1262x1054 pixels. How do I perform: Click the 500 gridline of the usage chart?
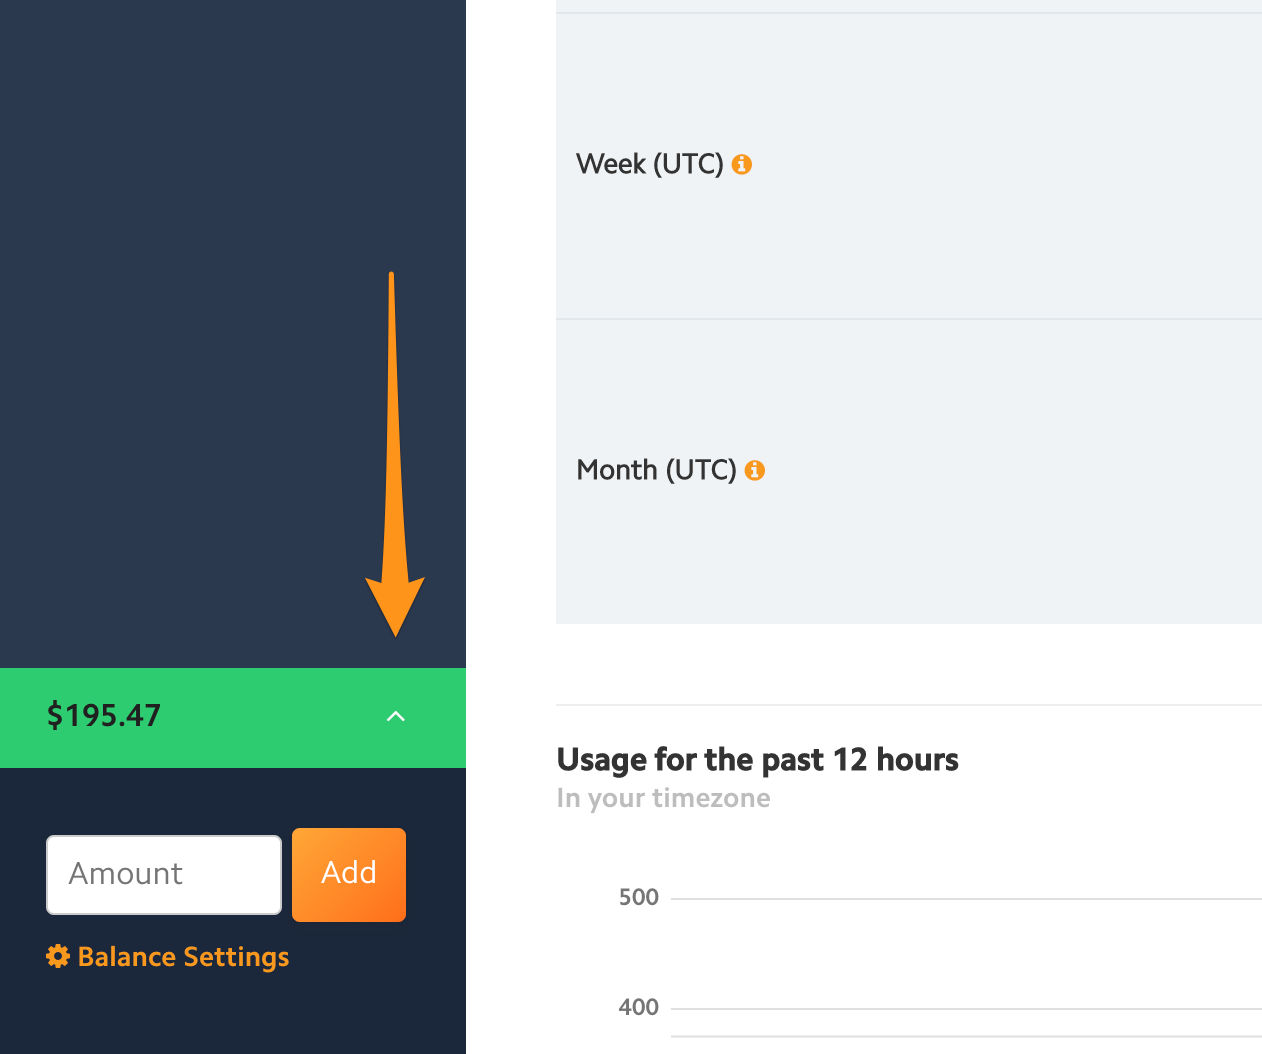click(960, 898)
